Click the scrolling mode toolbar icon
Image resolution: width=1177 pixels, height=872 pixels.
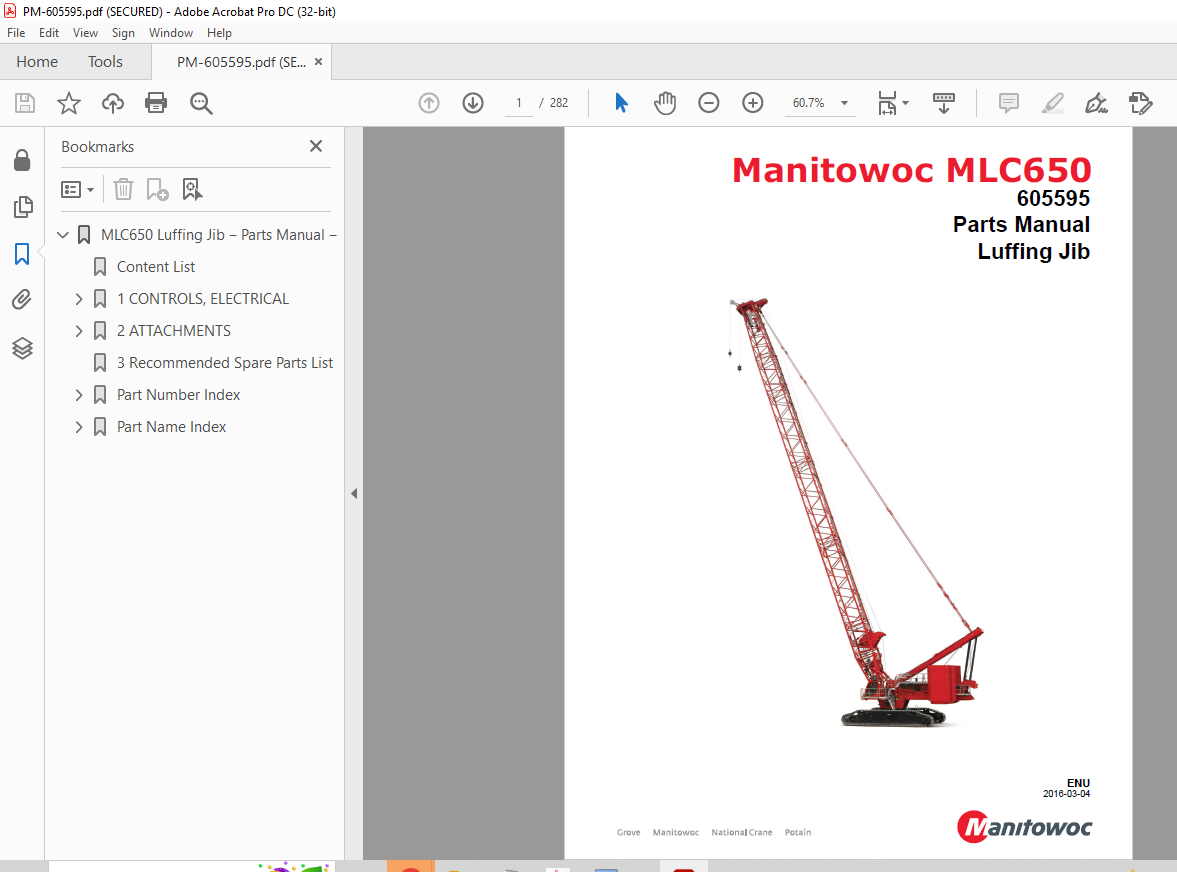pos(944,103)
